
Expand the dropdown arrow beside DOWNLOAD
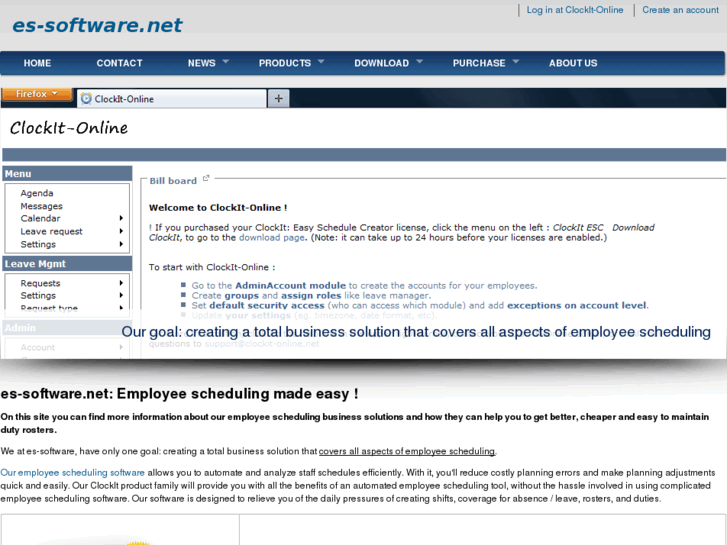tap(420, 61)
